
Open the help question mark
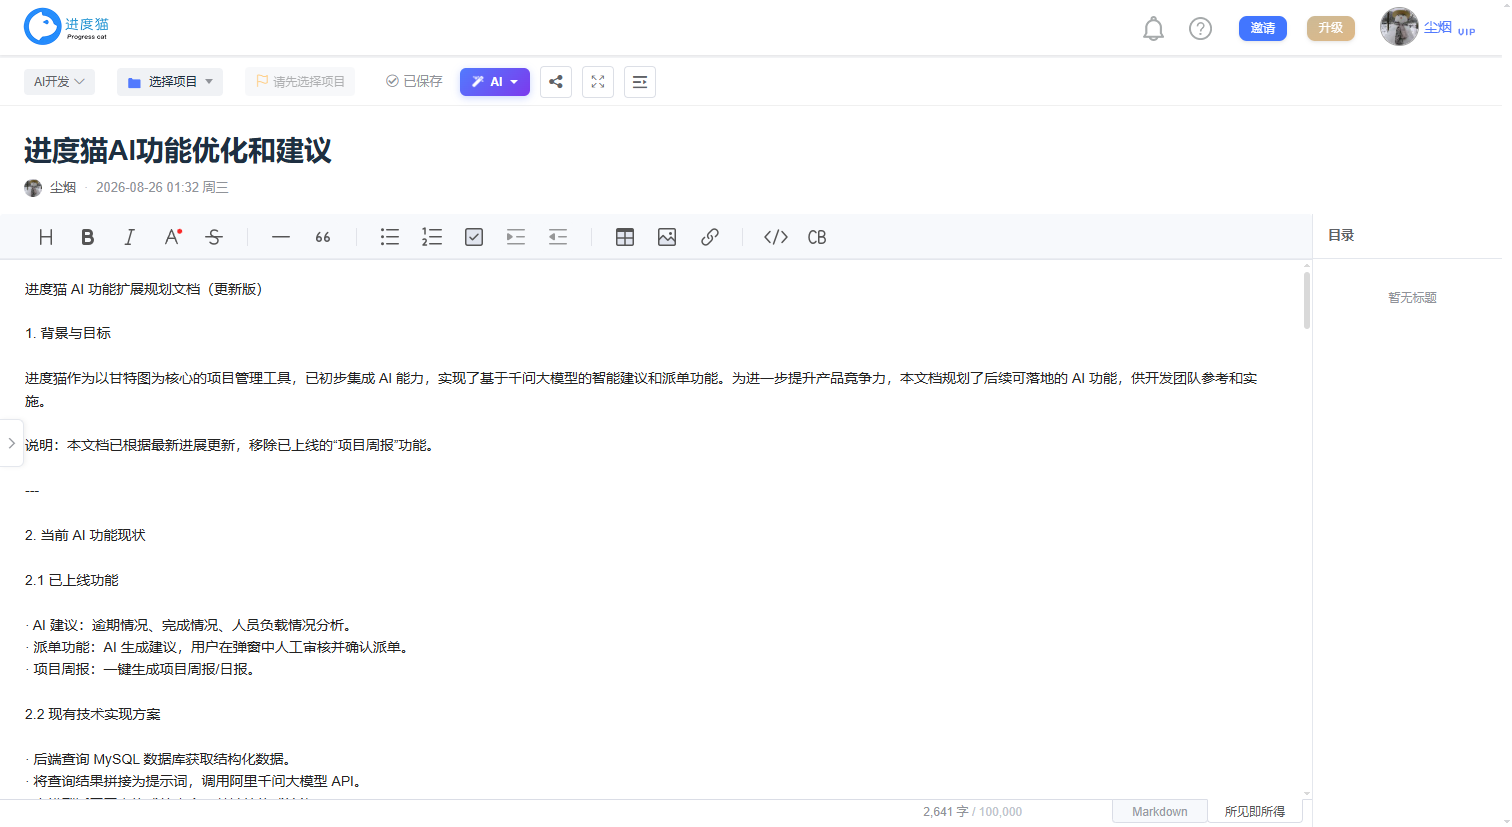click(1201, 29)
